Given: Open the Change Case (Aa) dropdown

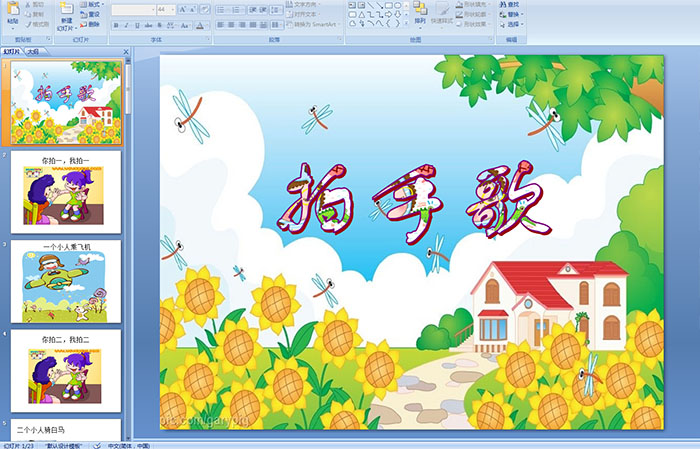Looking at the screenshot, I should pyautogui.click(x=185, y=25).
